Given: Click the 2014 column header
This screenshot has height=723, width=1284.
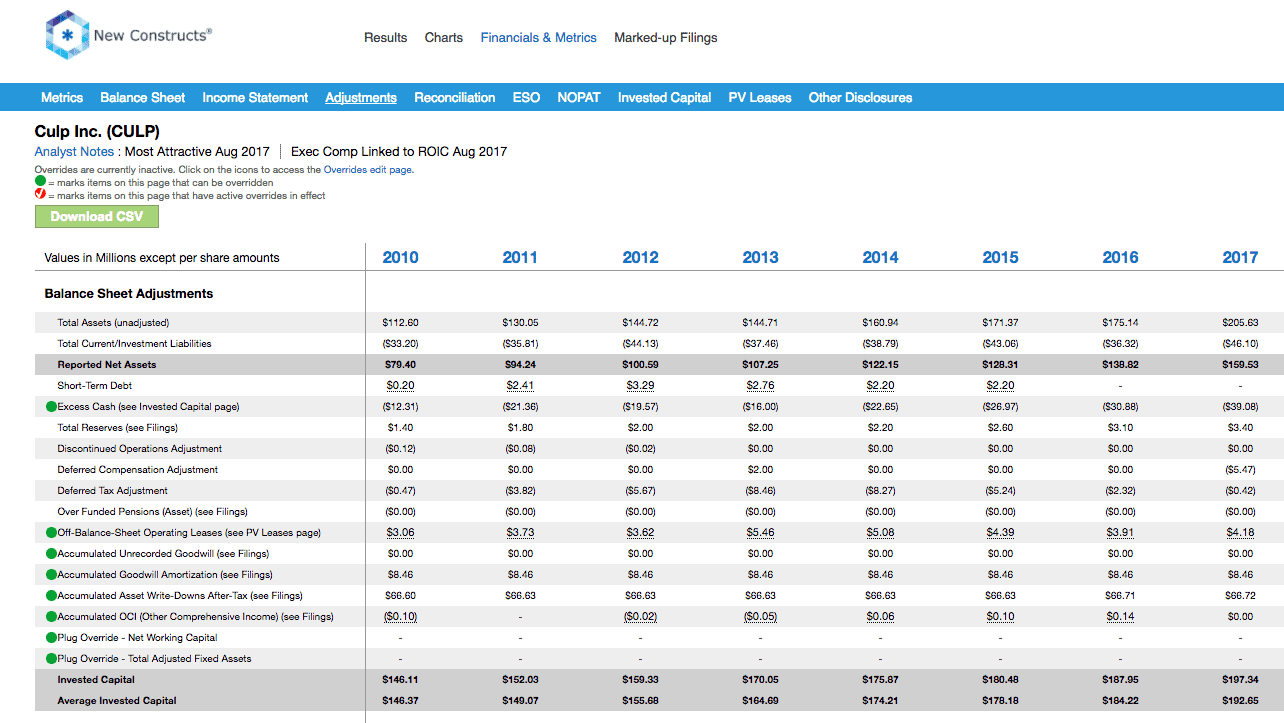Looking at the screenshot, I should [880, 257].
